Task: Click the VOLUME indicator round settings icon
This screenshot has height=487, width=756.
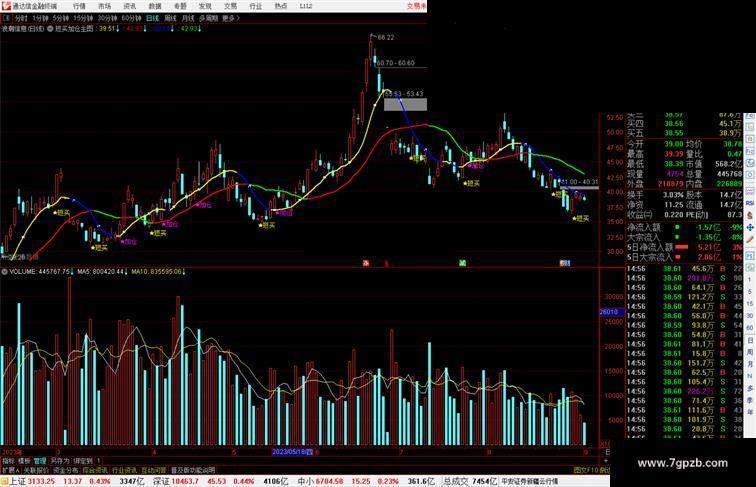Action: tap(4, 272)
